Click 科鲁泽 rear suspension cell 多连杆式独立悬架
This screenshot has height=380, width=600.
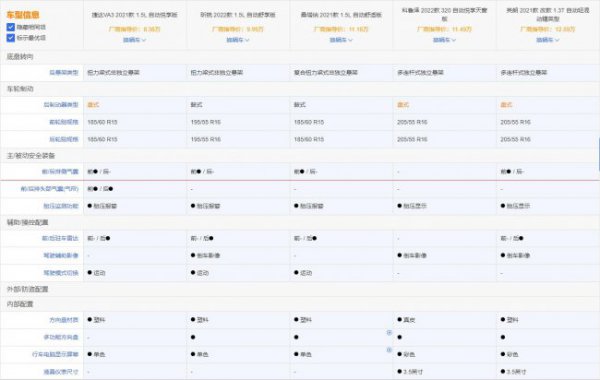click(x=420, y=72)
